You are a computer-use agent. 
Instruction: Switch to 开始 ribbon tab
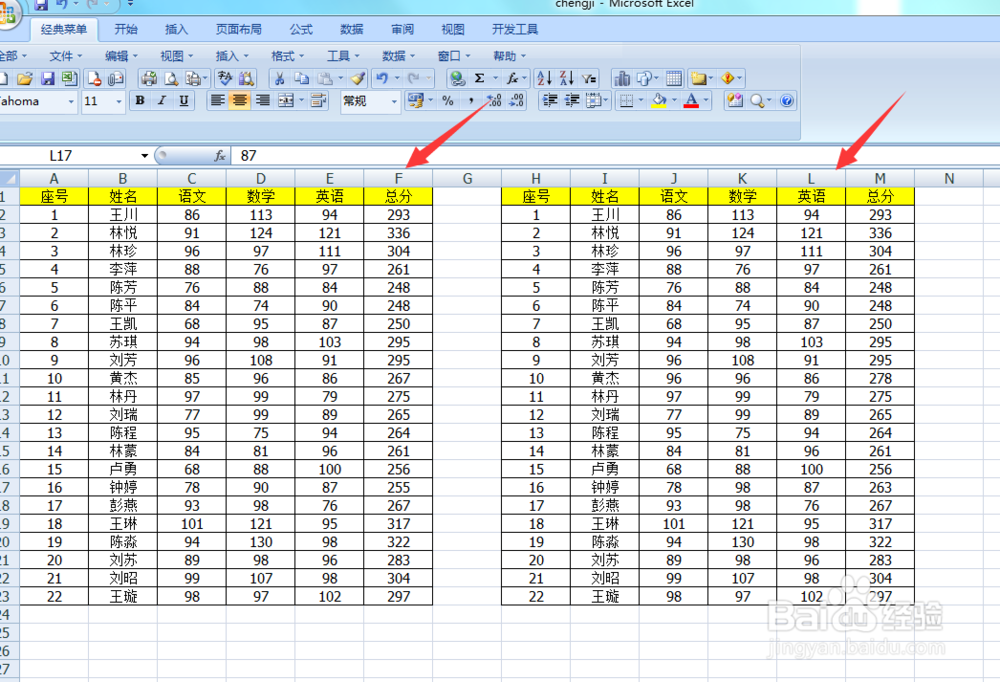click(126, 29)
